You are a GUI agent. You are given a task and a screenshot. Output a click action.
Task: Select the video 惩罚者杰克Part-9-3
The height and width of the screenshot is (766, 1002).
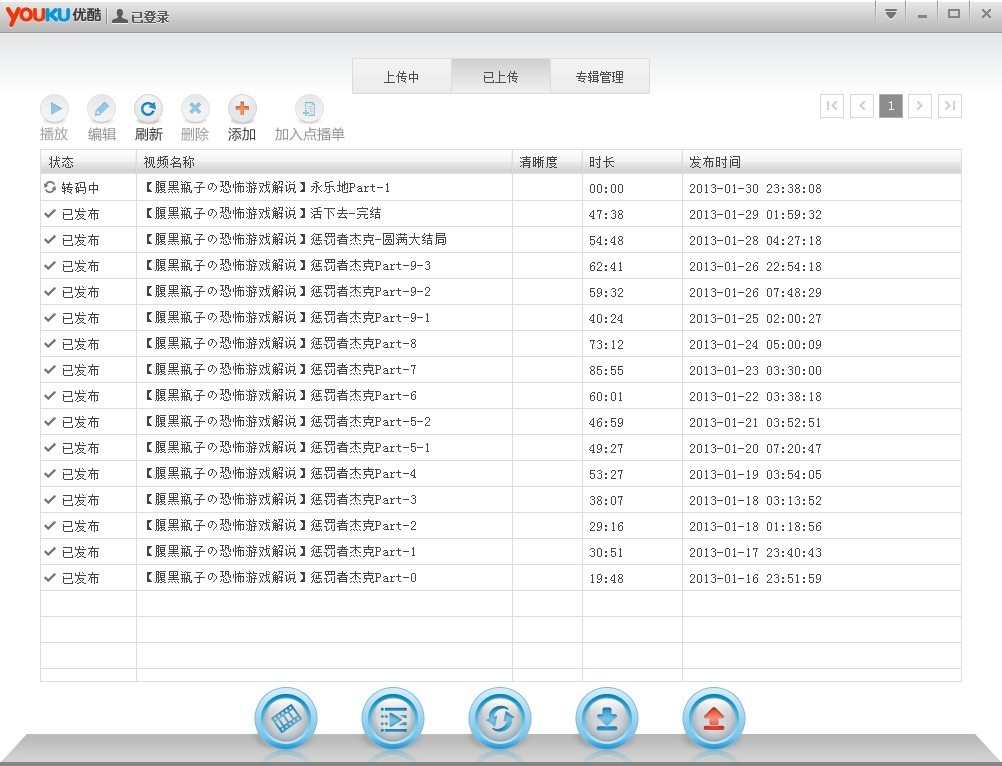[x=287, y=266]
